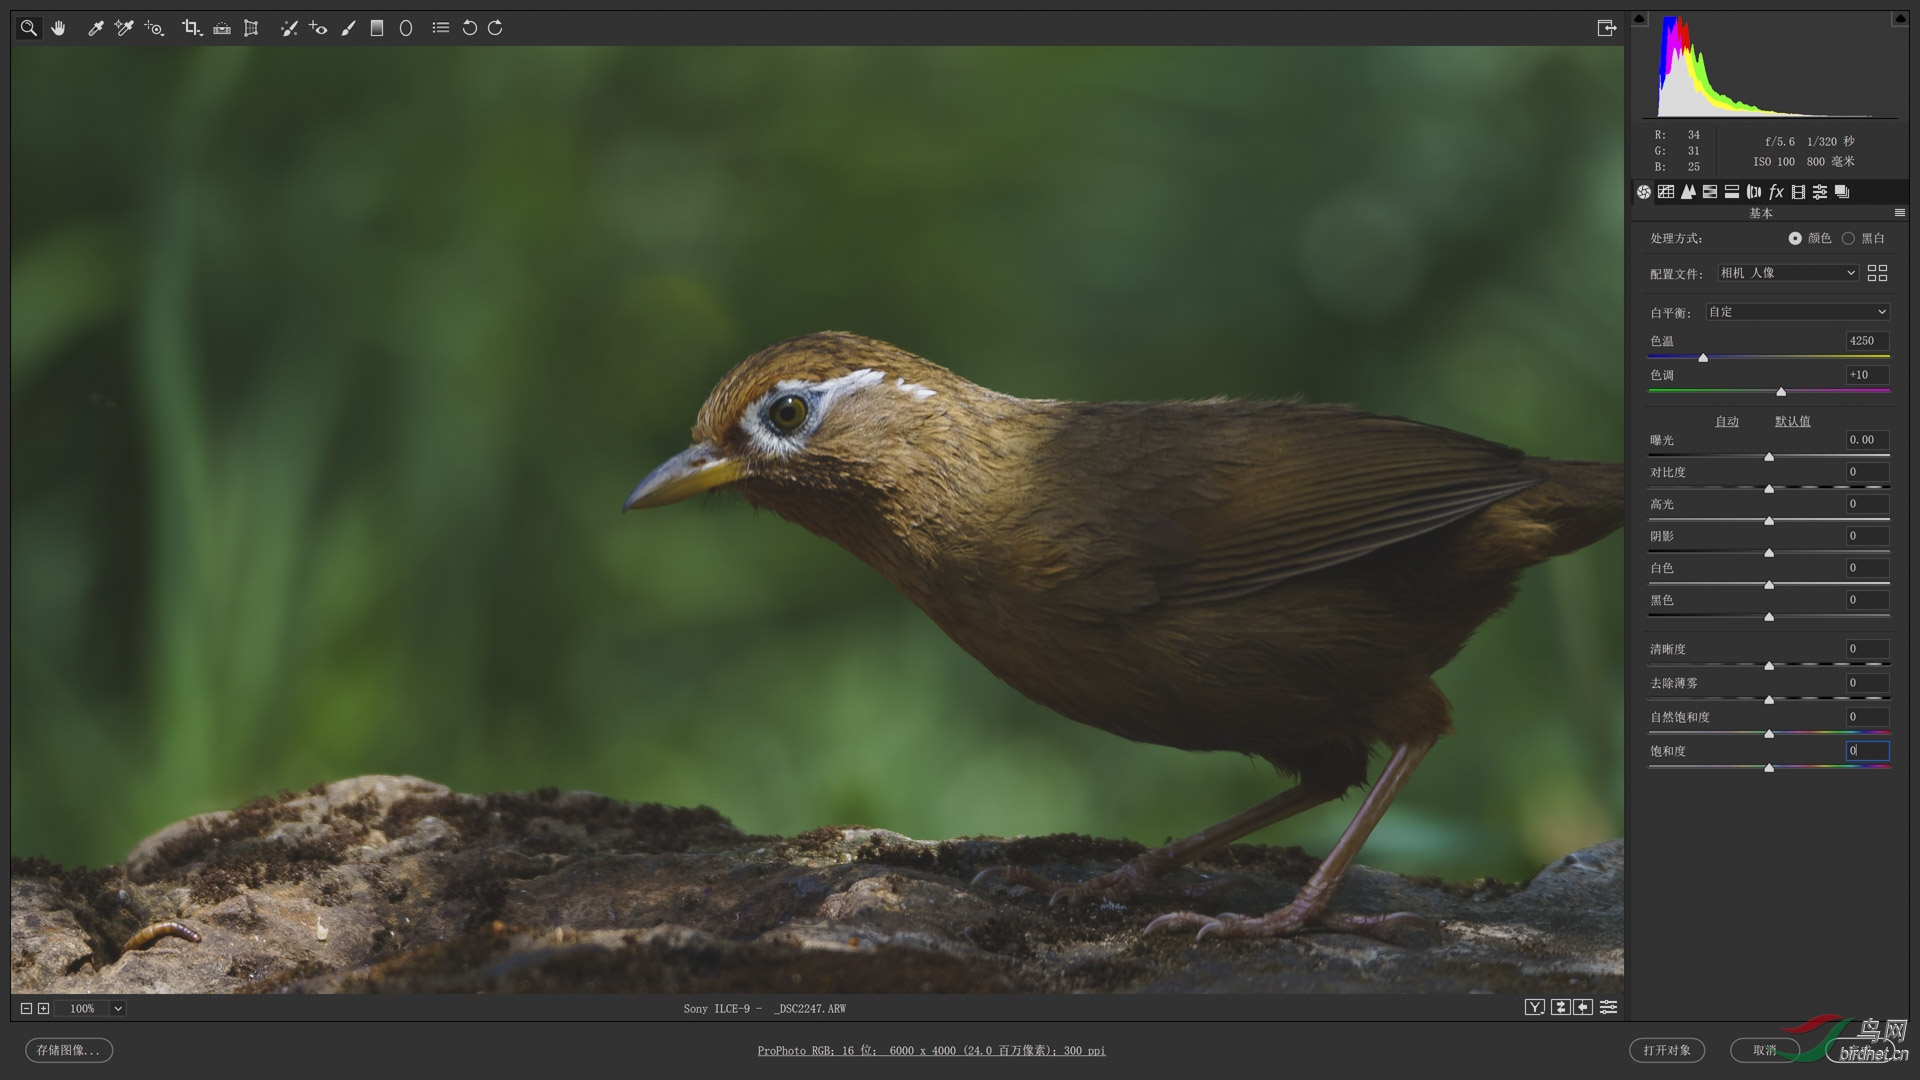Toggle full screen mode icon

tap(1606, 28)
